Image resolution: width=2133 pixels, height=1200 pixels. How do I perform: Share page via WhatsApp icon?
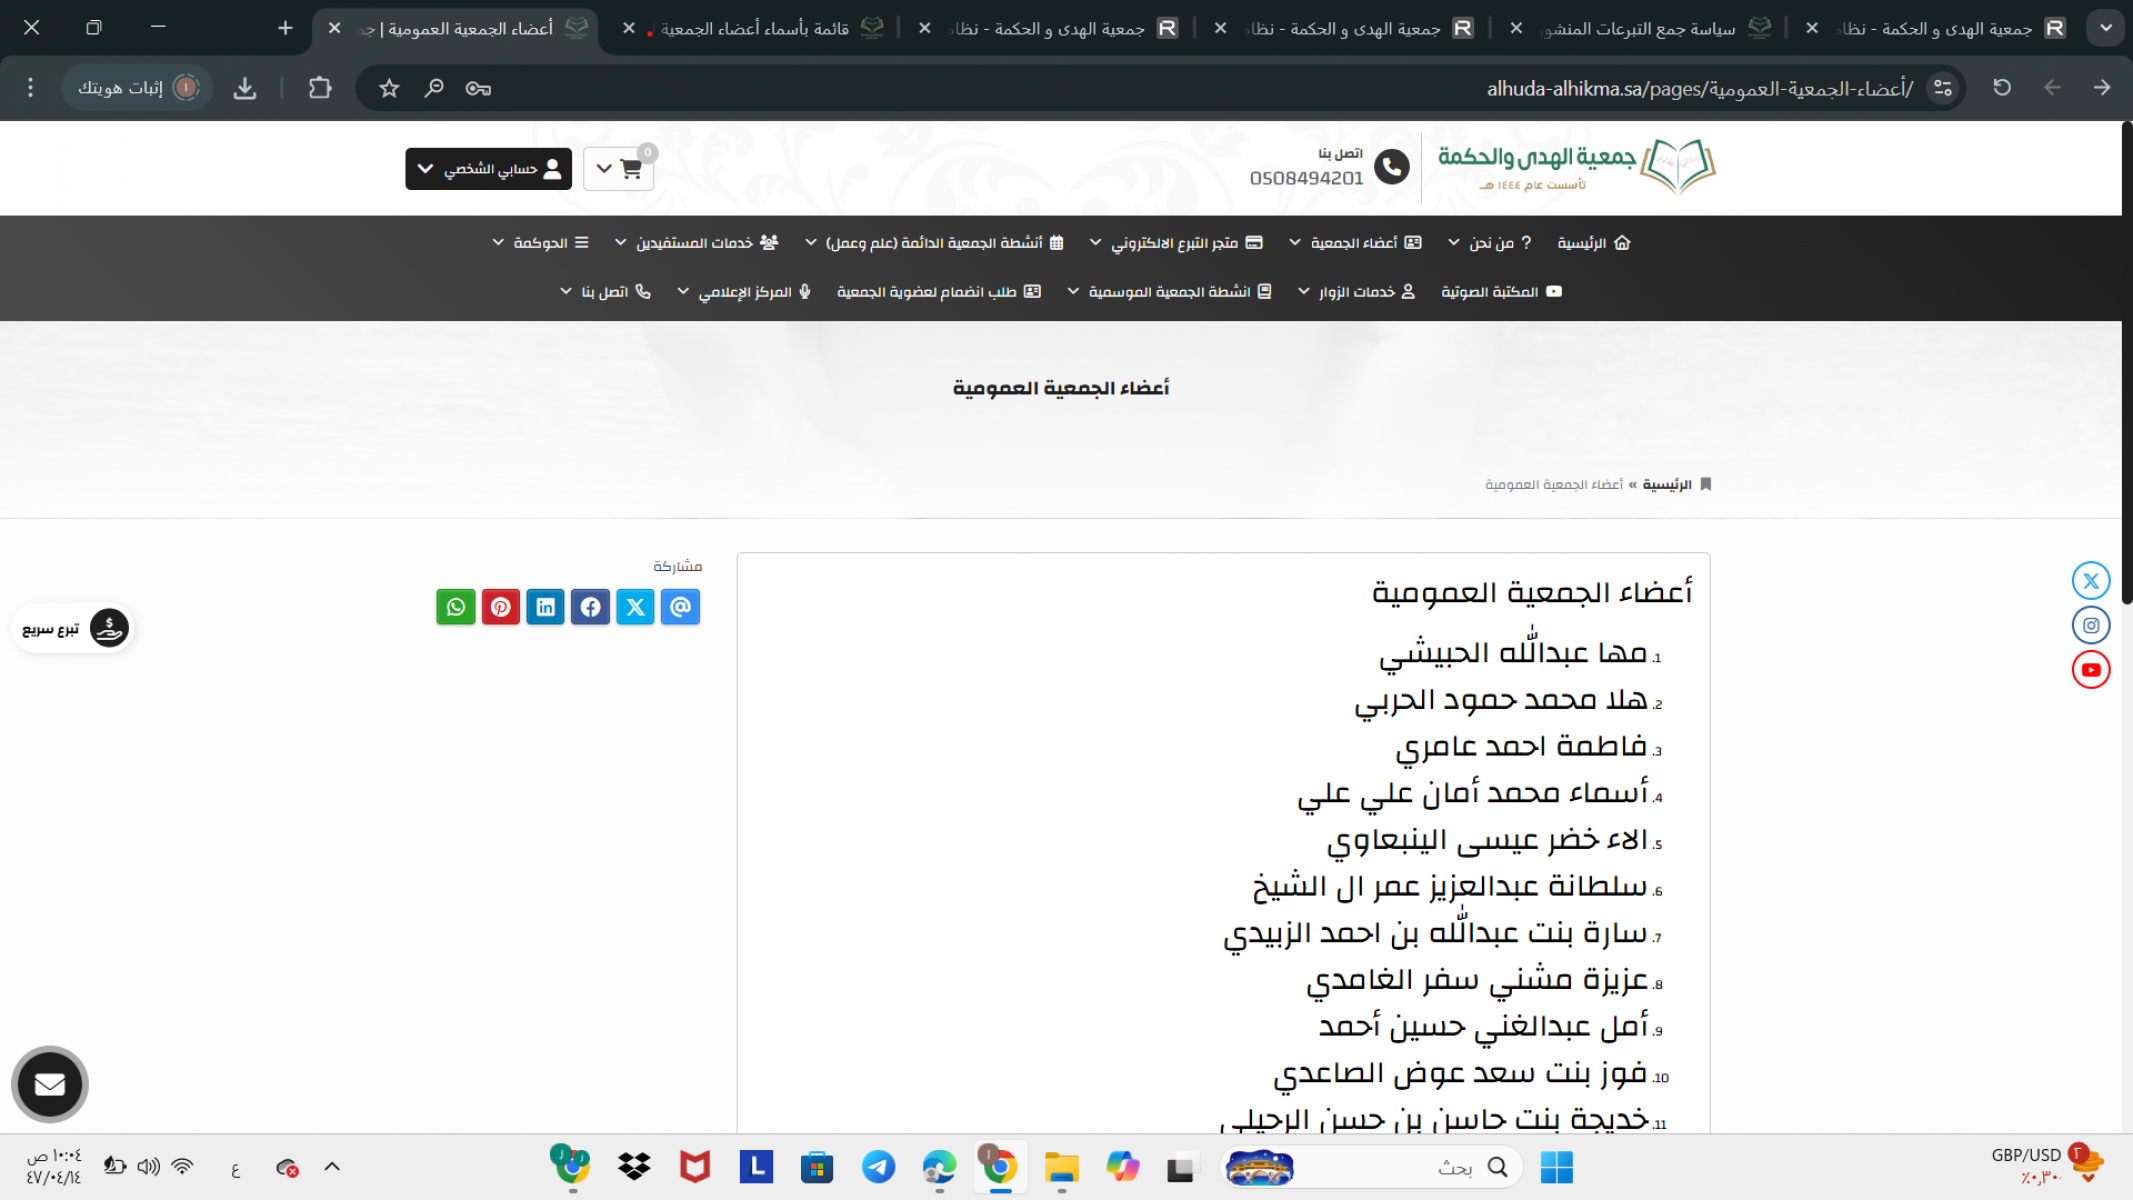[x=456, y=607]
